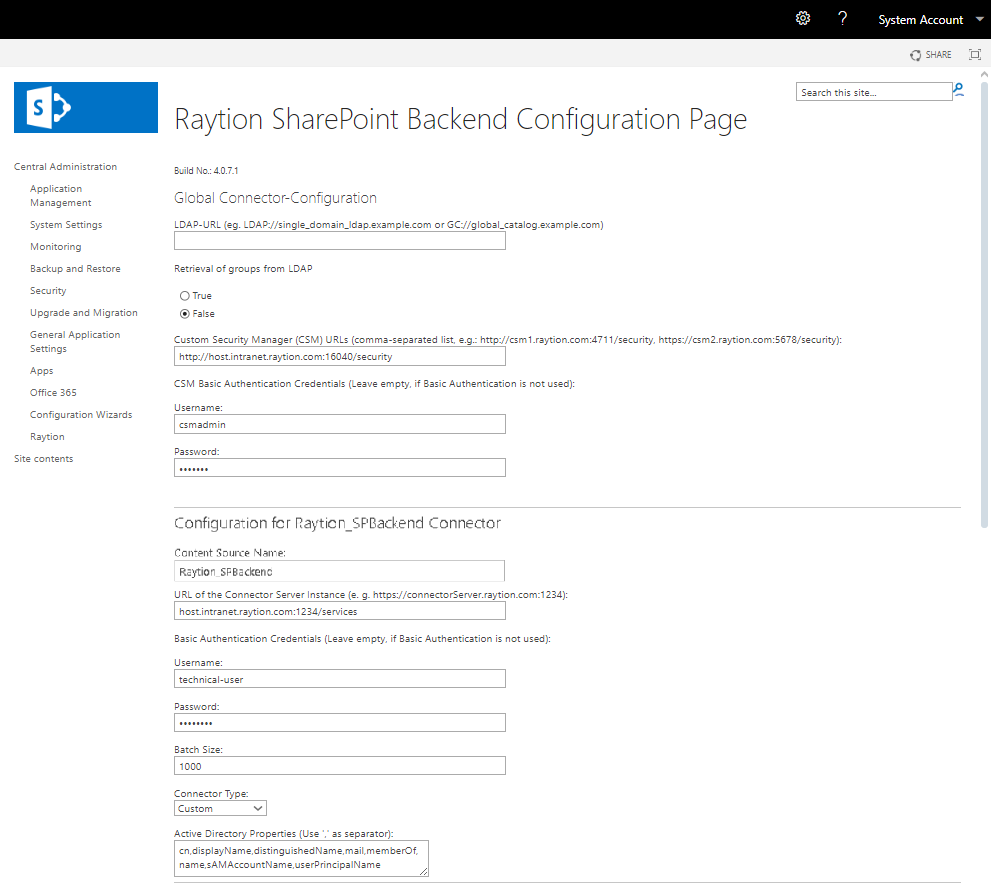The width and height of the screenshot is (991, 883).
Task: Click the Search this site box
Action: 873,92
